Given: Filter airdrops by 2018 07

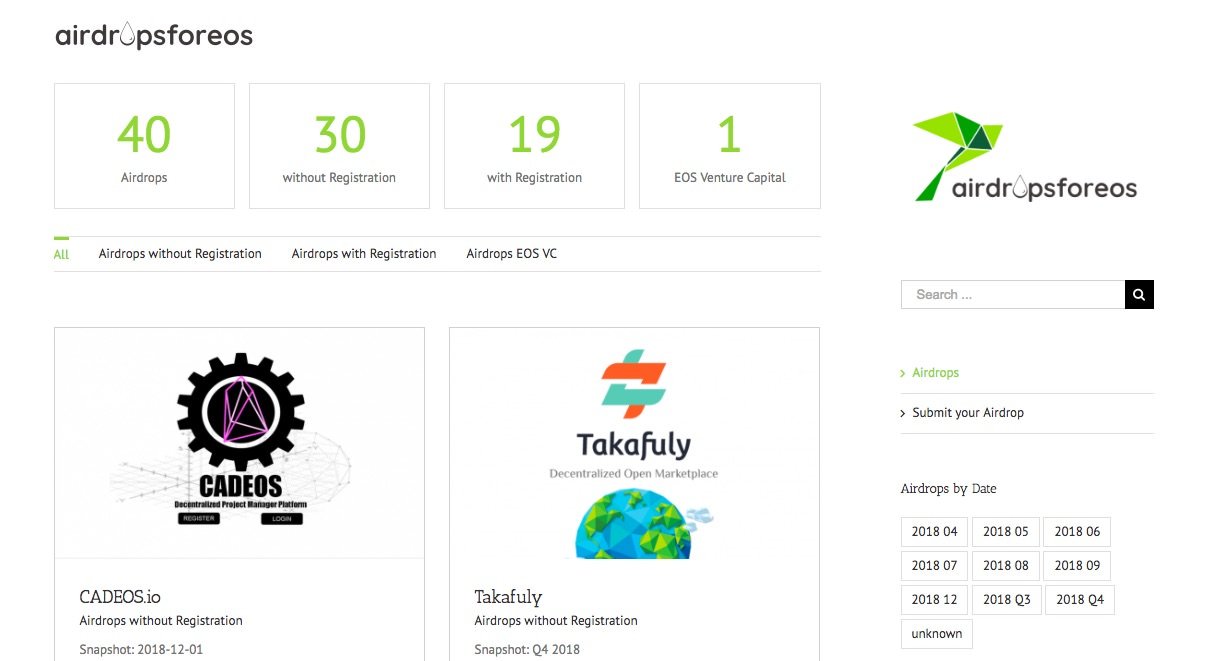Looking at the screenshot, I should coord(934,566).
